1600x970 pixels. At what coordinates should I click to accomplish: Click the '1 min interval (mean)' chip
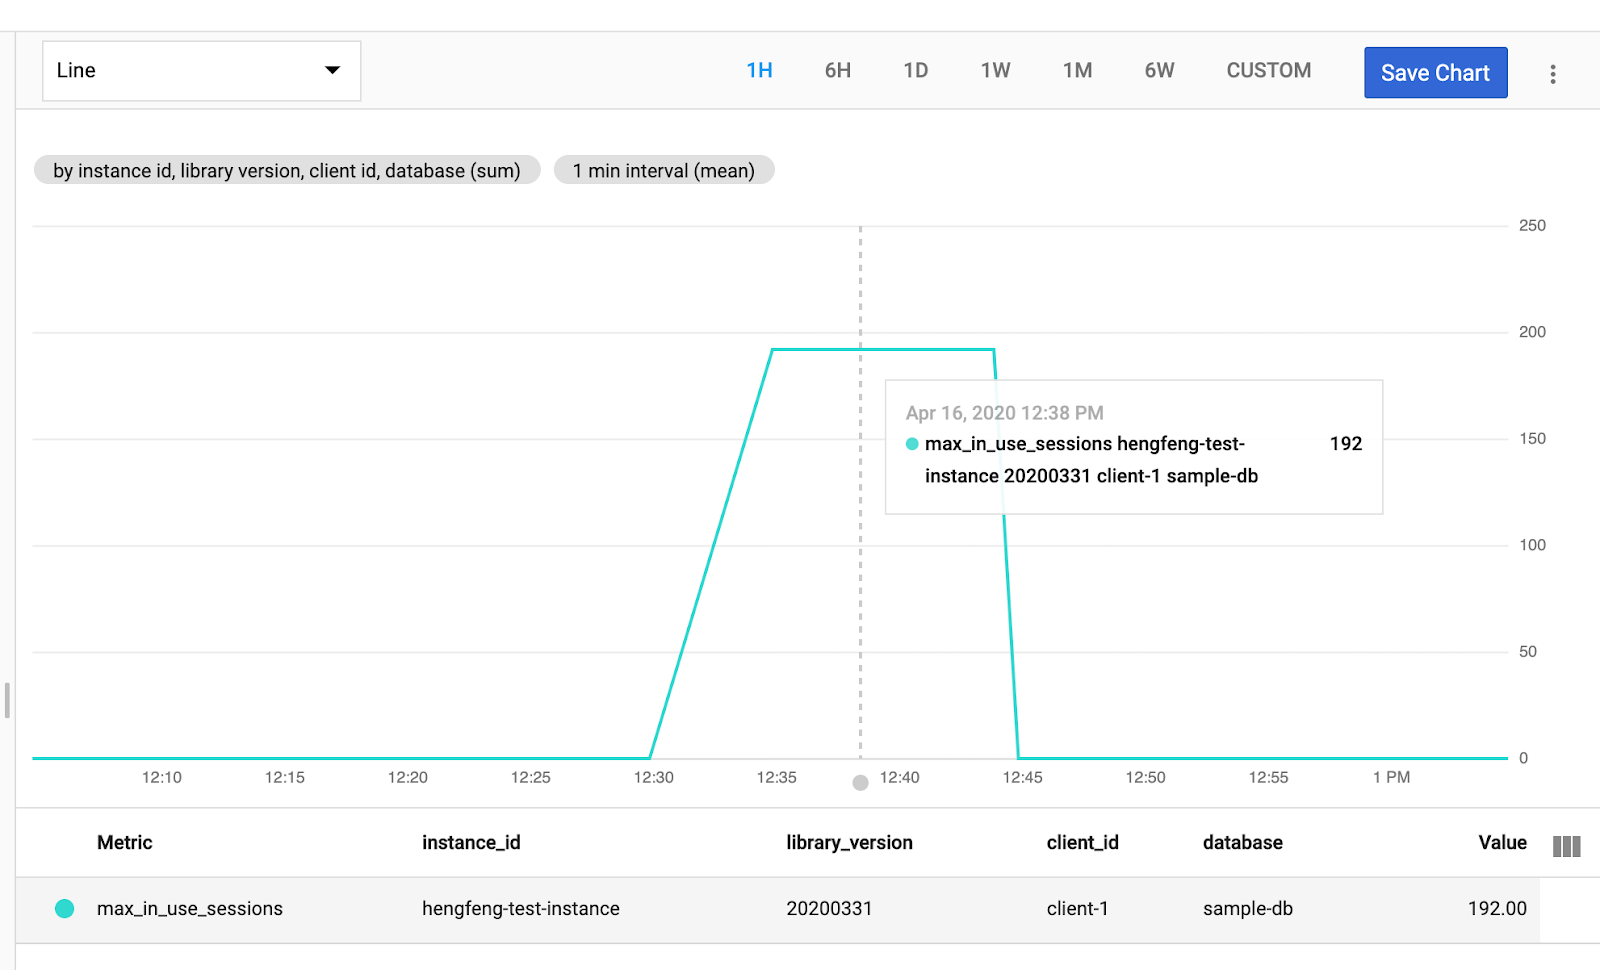pos(663,170)
